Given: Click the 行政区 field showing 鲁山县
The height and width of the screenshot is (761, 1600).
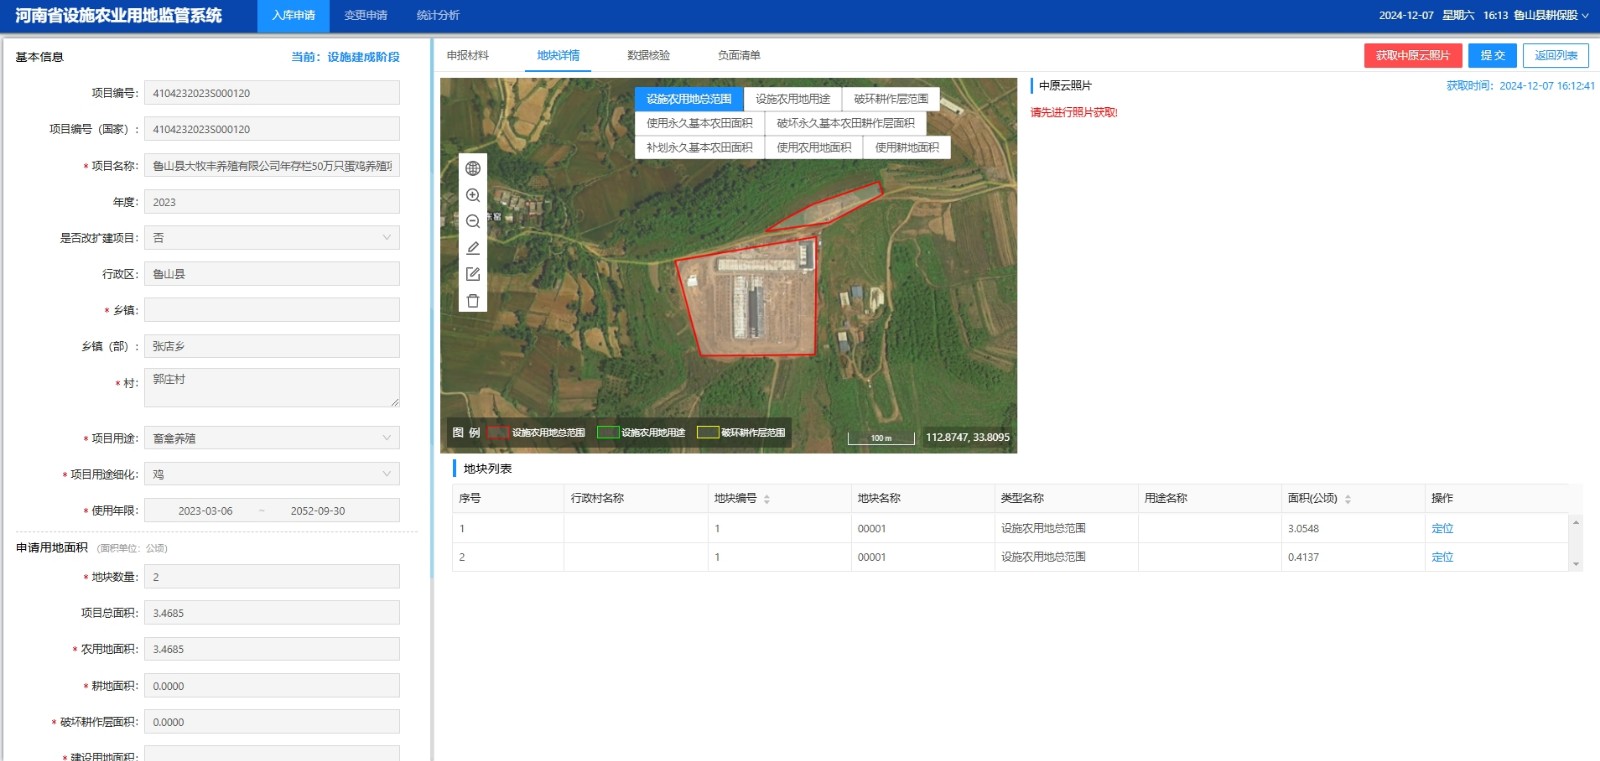Looking at the screenshot, I should coord(272,274).
